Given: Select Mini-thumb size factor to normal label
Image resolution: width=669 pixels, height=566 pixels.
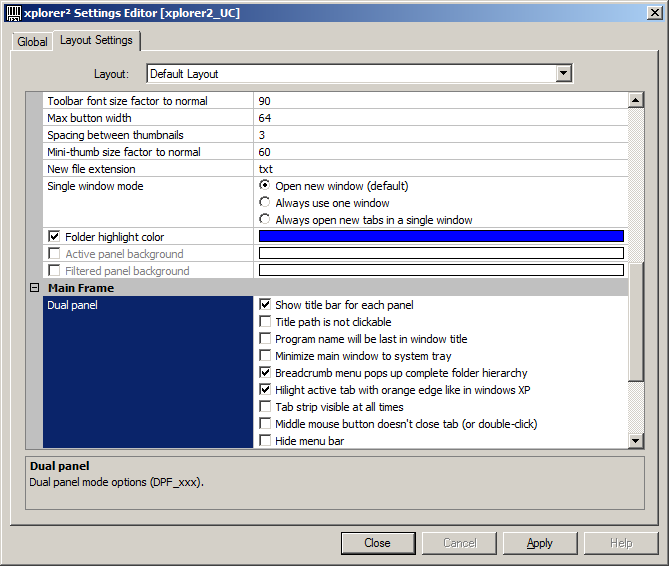Looking at the screenshot, I should (124, 152).
